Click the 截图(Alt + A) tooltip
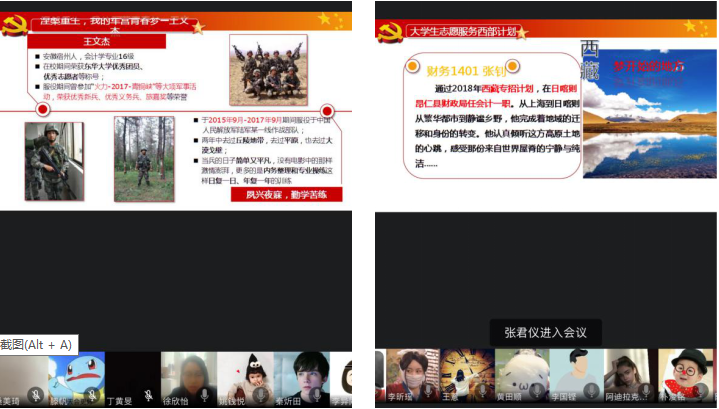Viewport: 719px width, 409px height. (x=37, y=343)
